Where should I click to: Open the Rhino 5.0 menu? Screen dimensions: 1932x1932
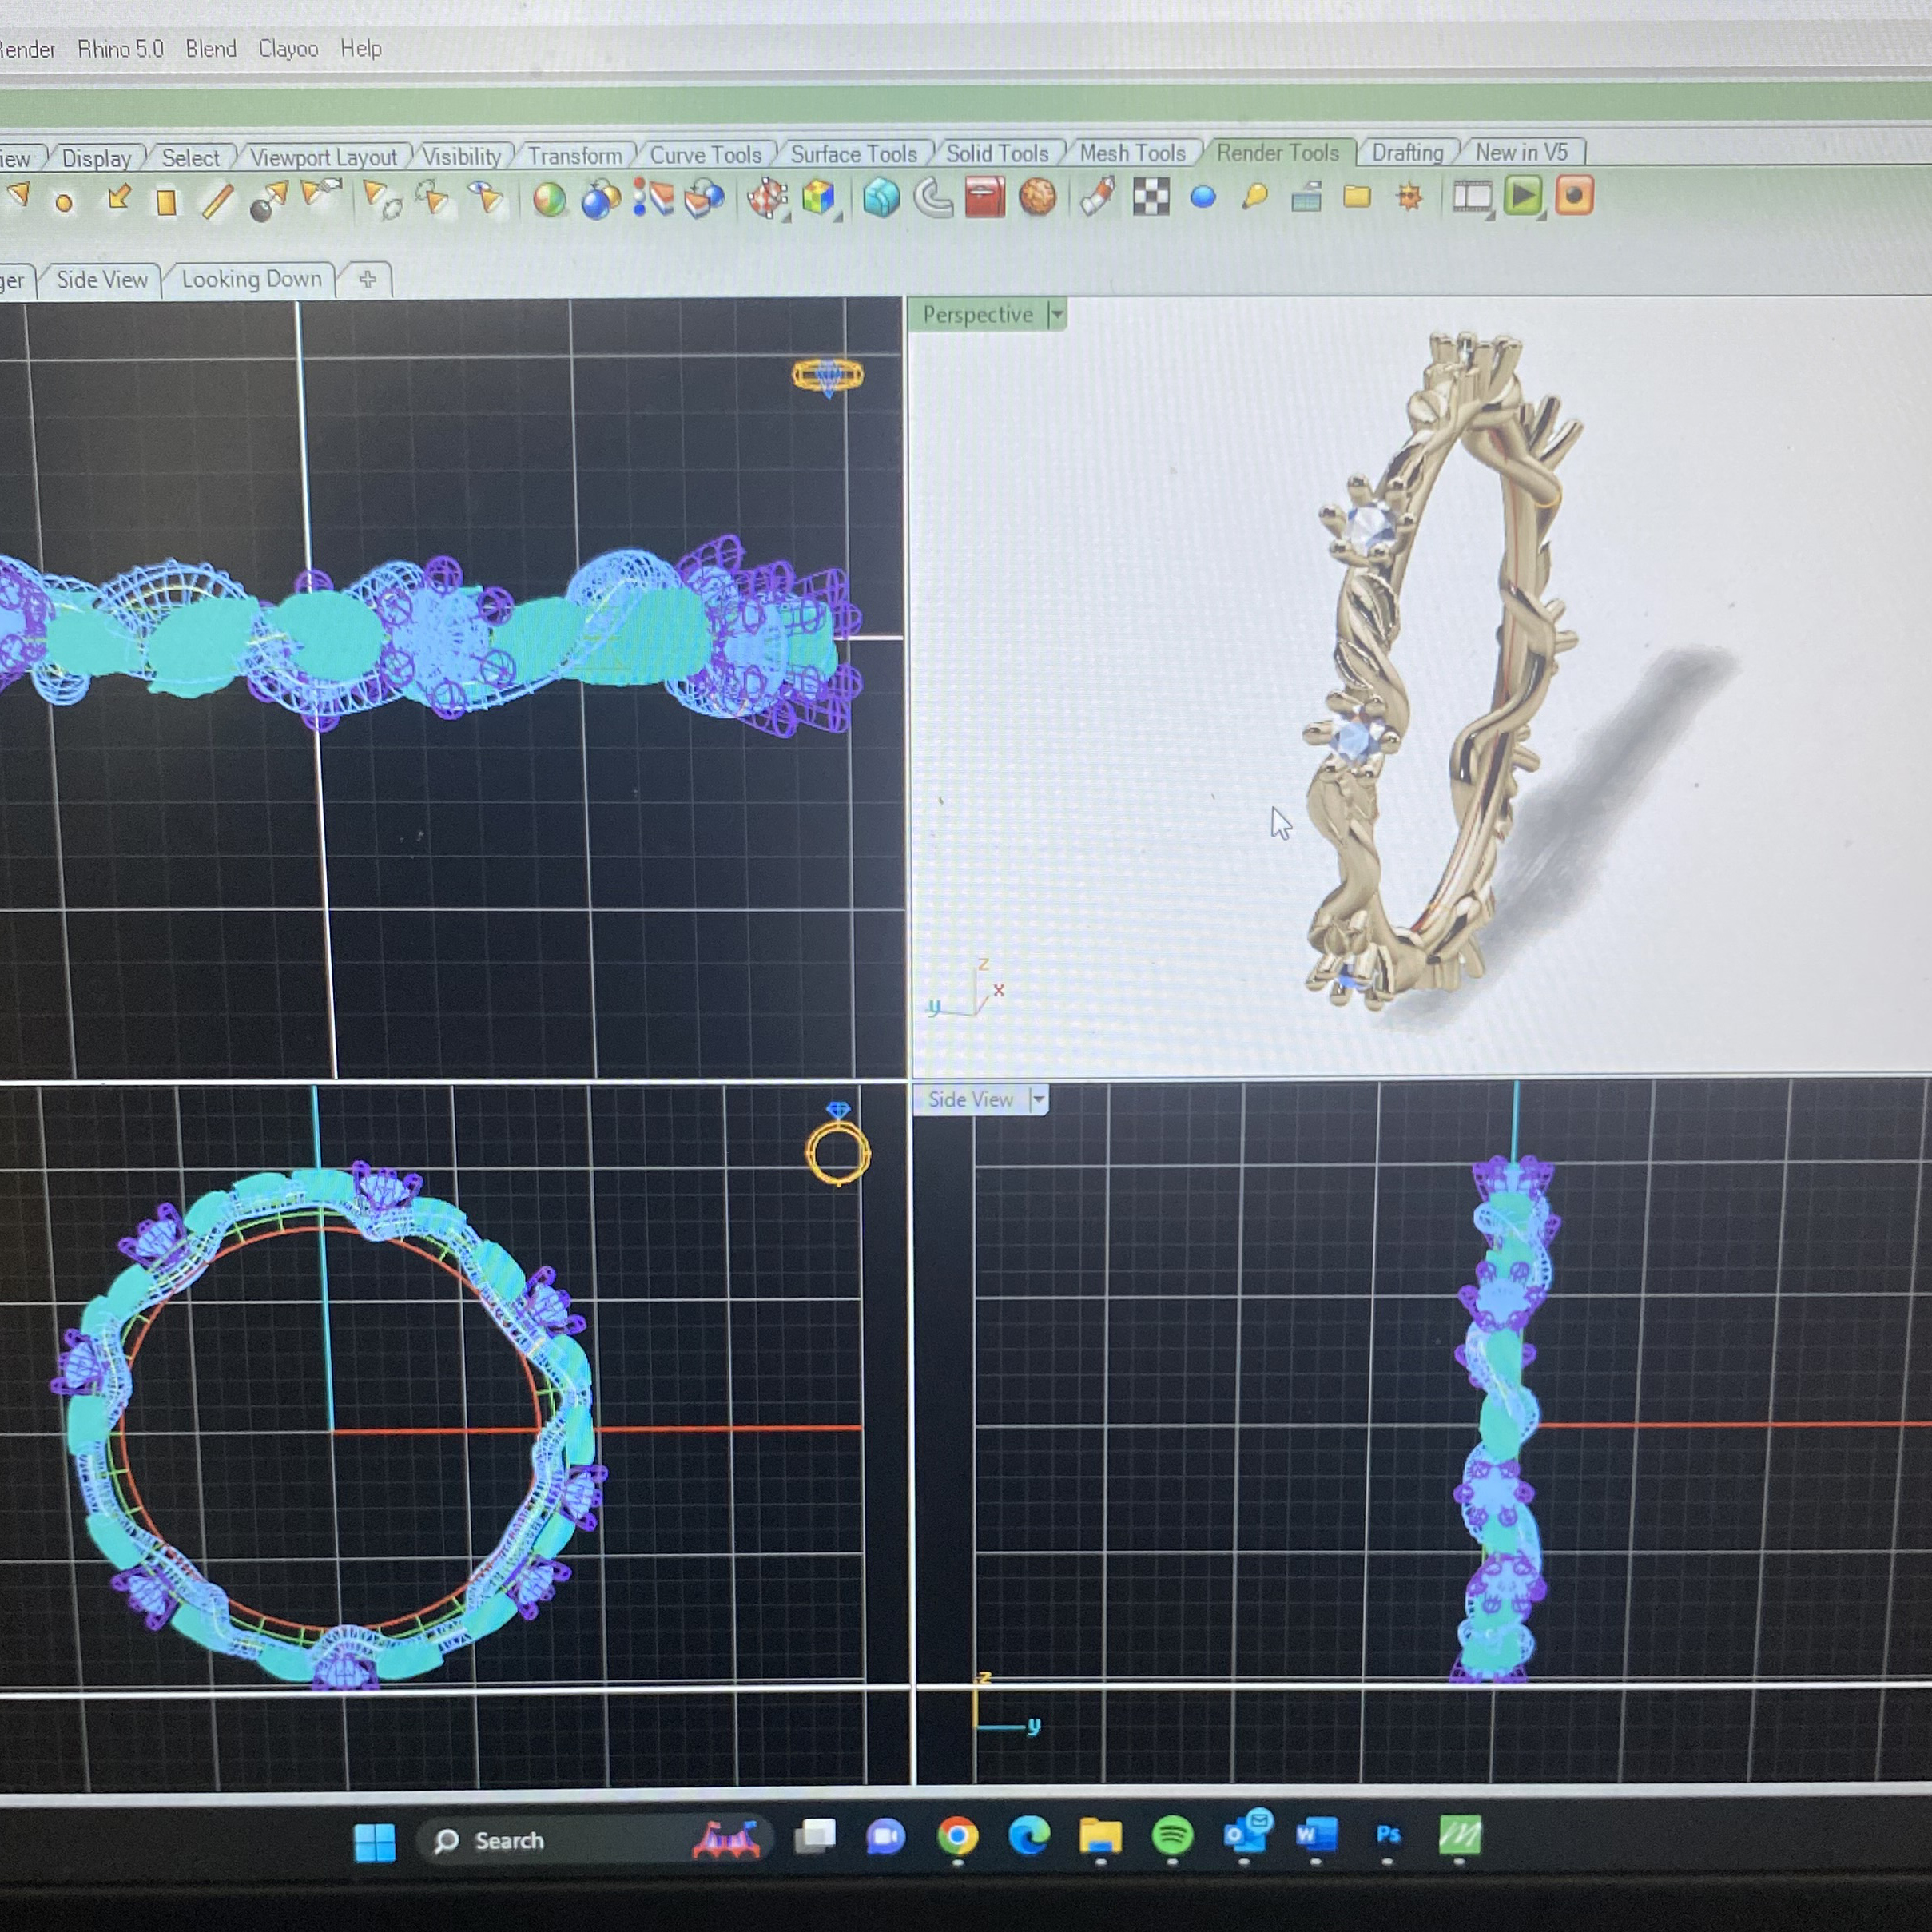[120, 48]
